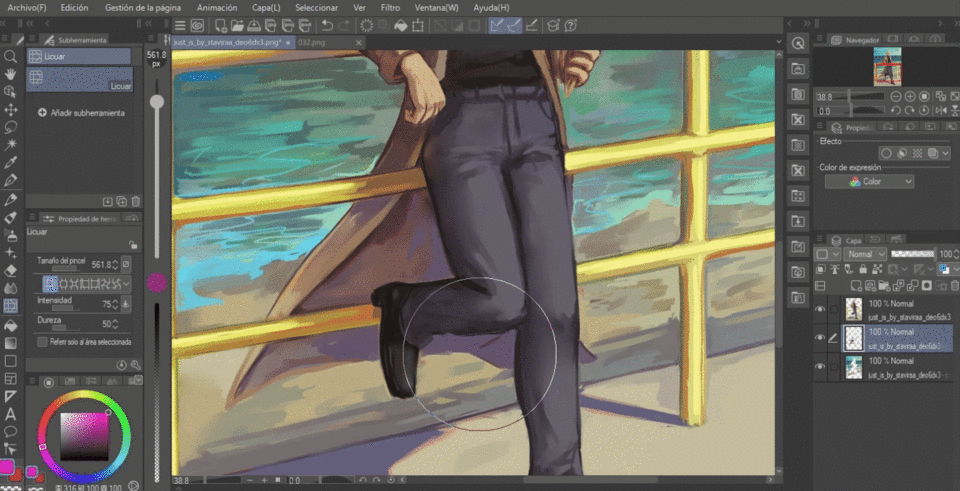Delete subtool with trash icon
The width and height of the screenshot is (960, 491).
coord(136,201)
